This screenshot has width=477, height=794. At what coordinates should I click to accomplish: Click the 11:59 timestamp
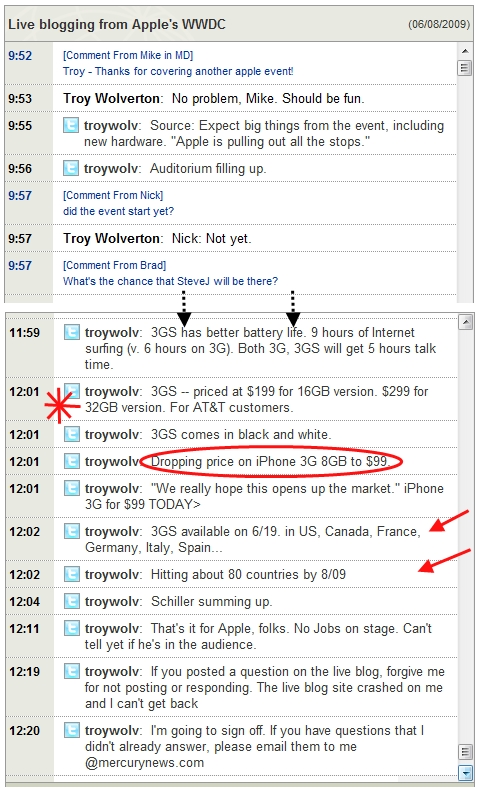(24, 333)
